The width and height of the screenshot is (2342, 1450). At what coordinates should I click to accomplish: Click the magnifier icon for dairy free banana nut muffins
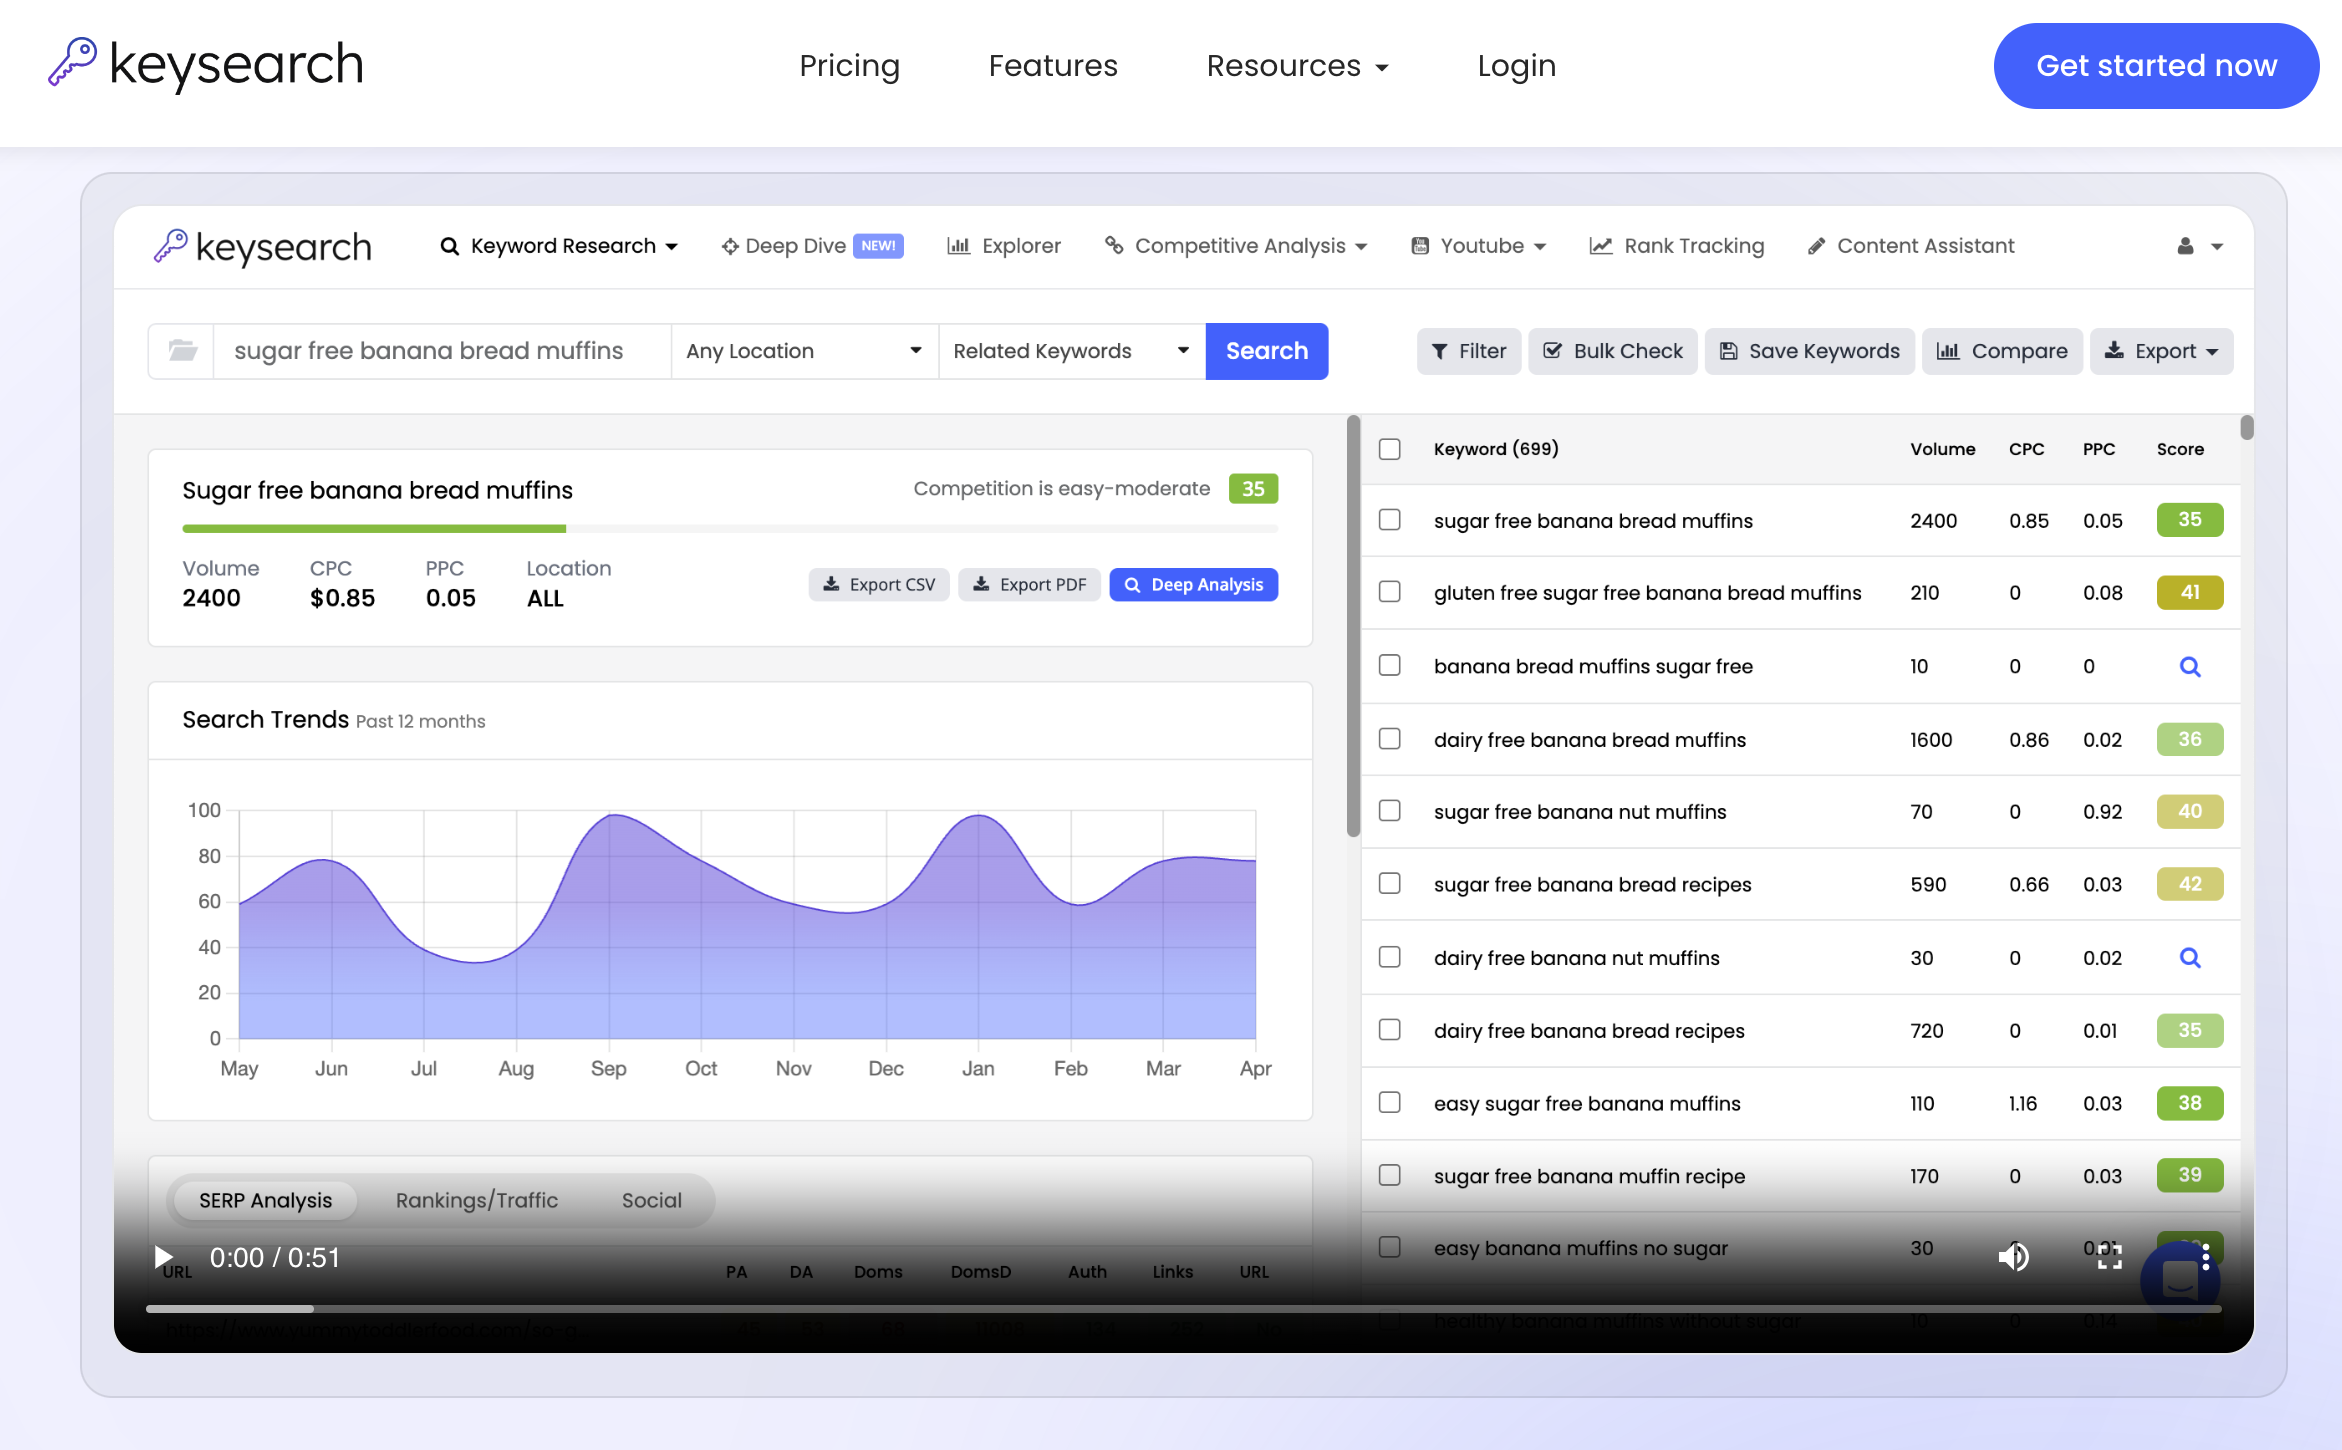click(2189, 958)
